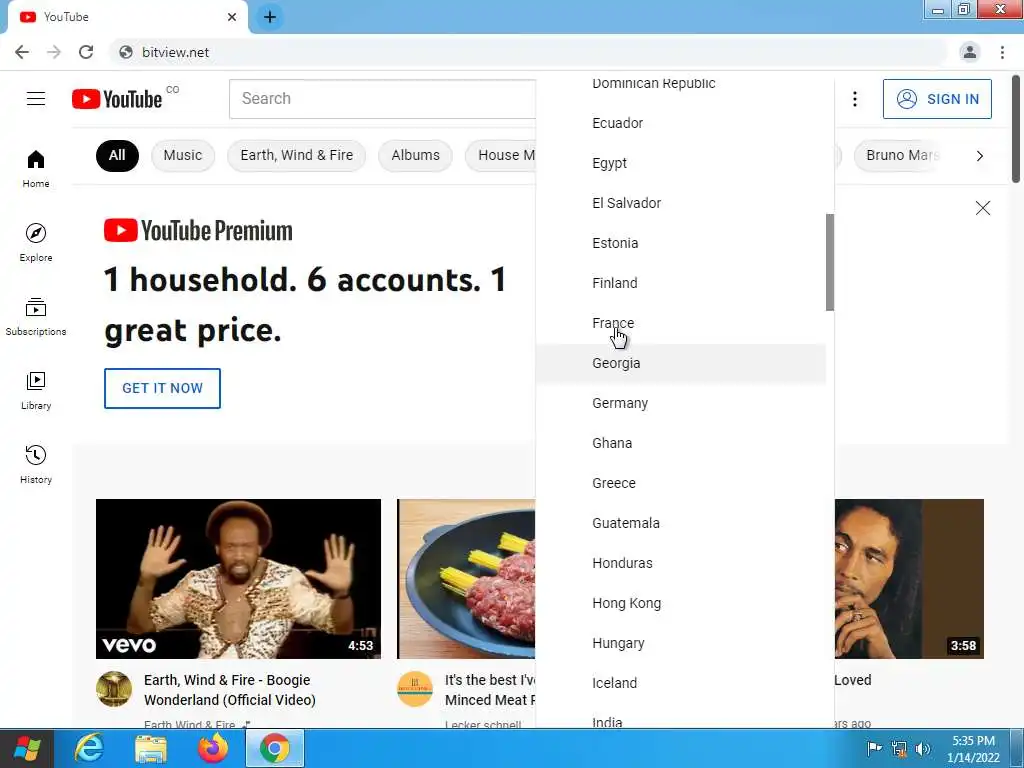Choose Georgia from country list
This screenshot has height=768, width=1024.
click(x=680, y=363)
